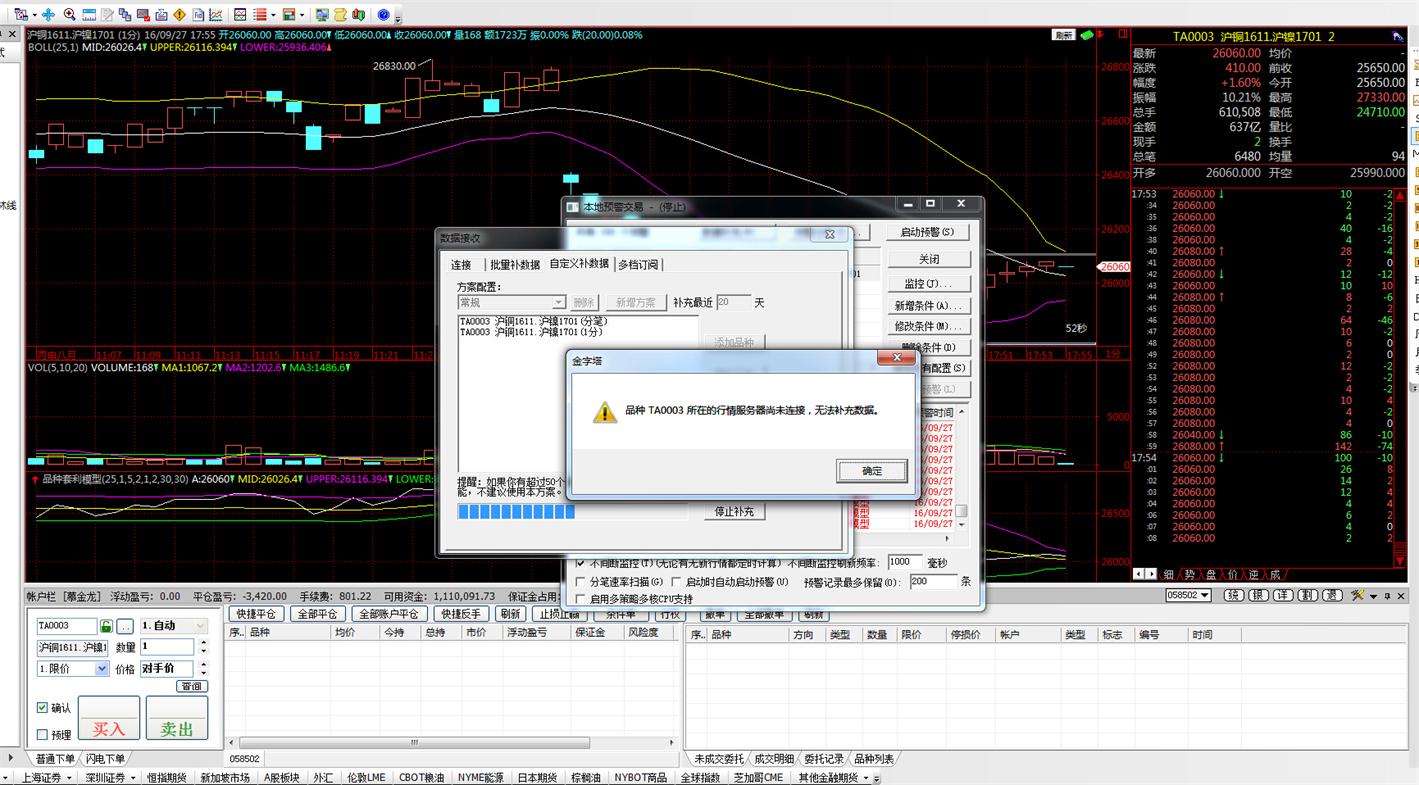The image size is (1419, 785).
Task: Open the 委托记录 tab
Action: tap(824, 759)
